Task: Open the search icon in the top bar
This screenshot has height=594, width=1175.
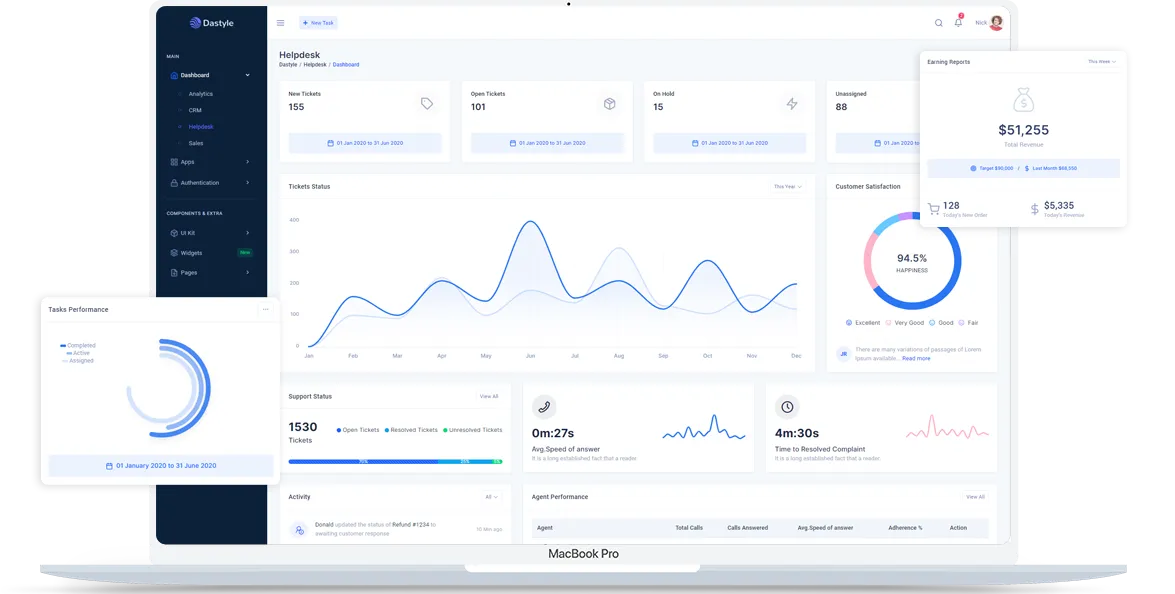Action: 938,22
